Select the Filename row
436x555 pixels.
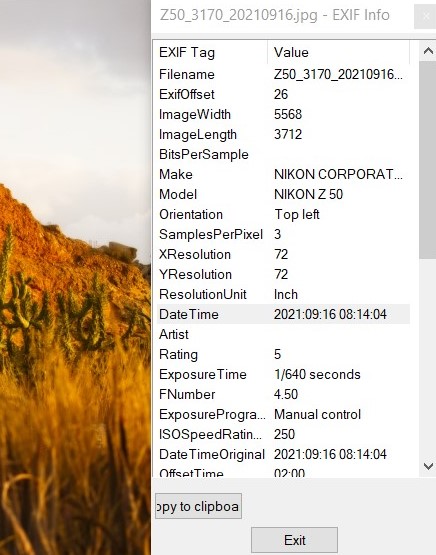tap(283, 74)
